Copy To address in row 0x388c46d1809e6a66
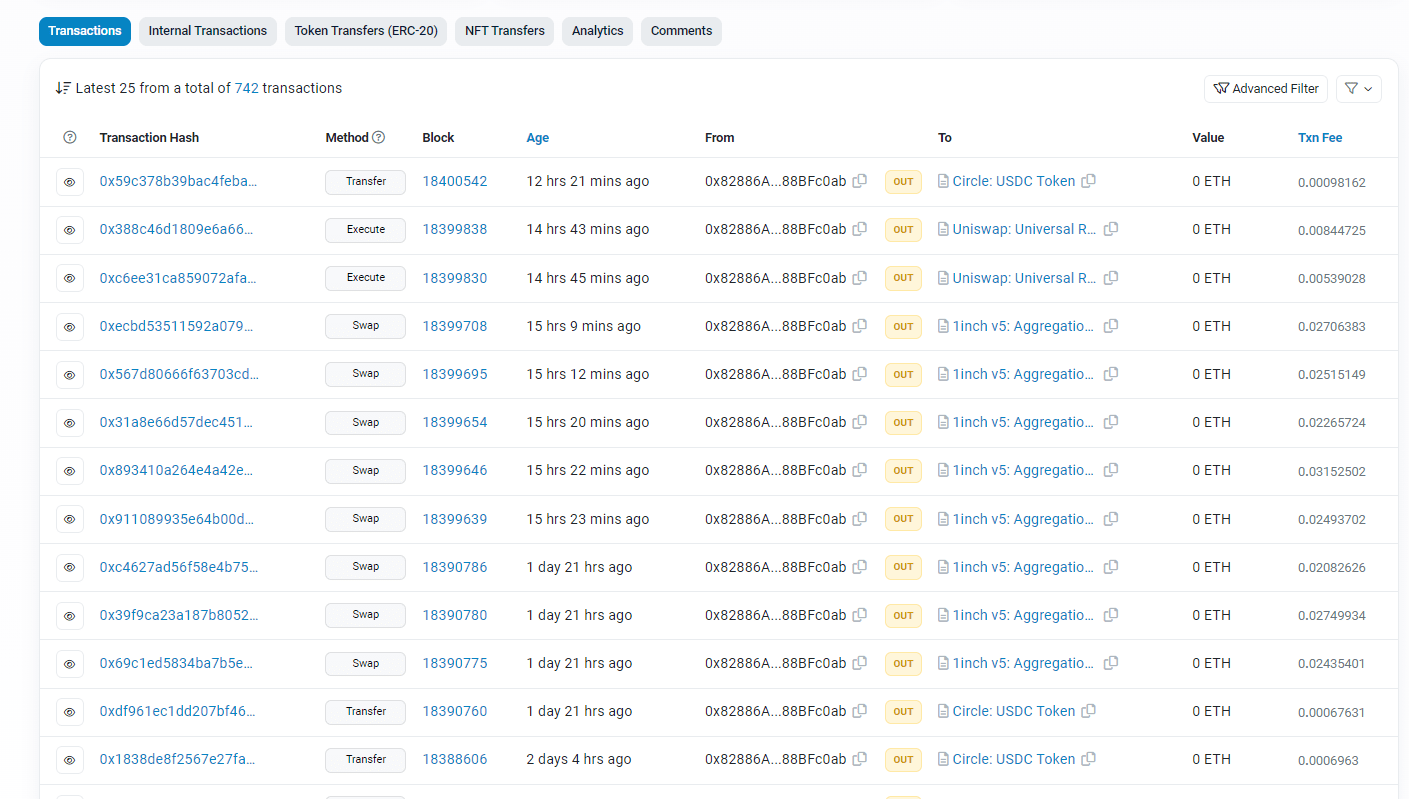The image size is (1409, 799). 1111,229
